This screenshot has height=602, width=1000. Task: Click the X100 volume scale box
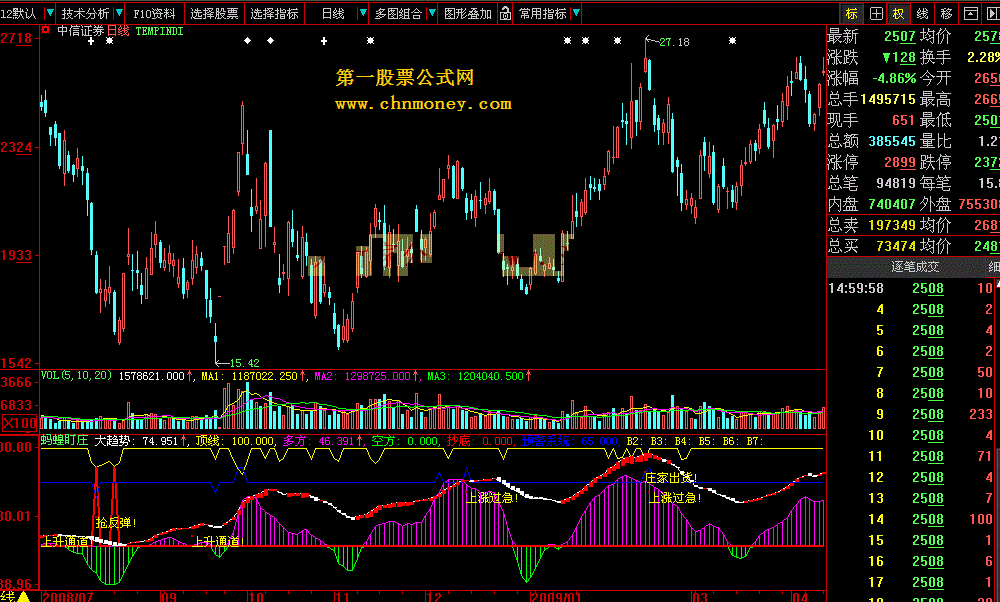20,423
